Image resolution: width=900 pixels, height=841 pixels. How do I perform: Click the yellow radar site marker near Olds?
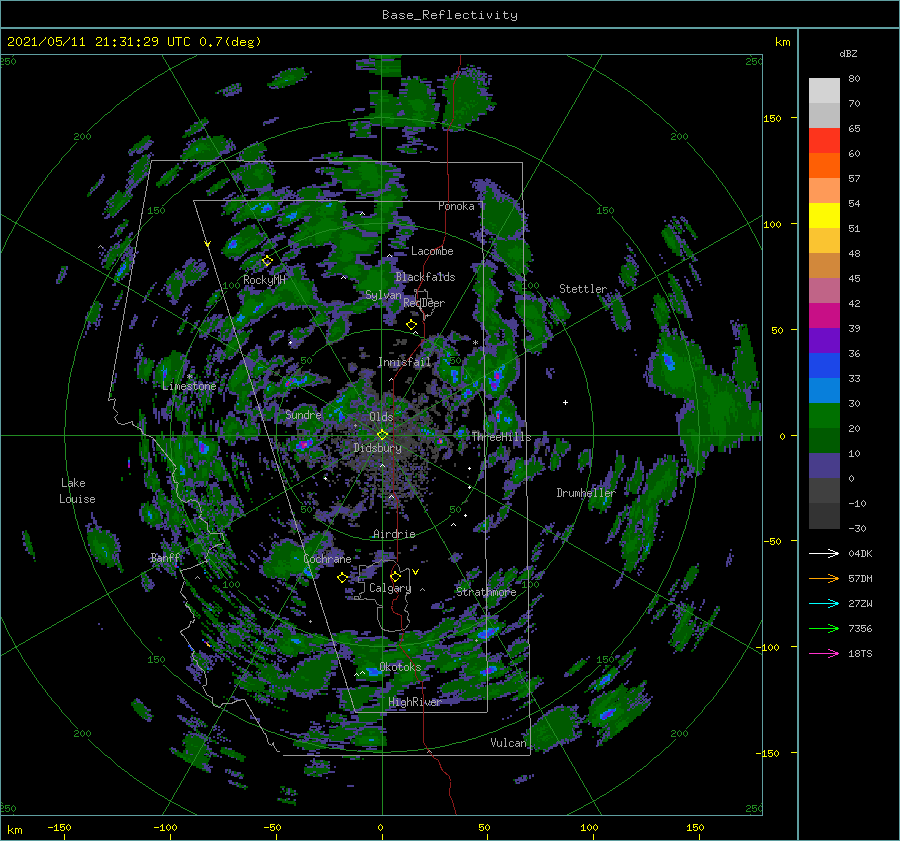[382, 435]
